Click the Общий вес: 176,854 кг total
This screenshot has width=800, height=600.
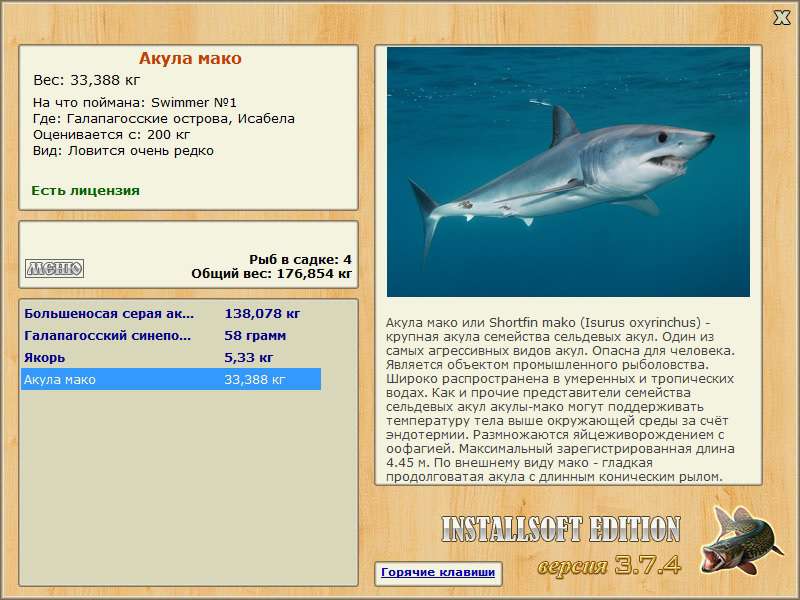tap(271, 274)
